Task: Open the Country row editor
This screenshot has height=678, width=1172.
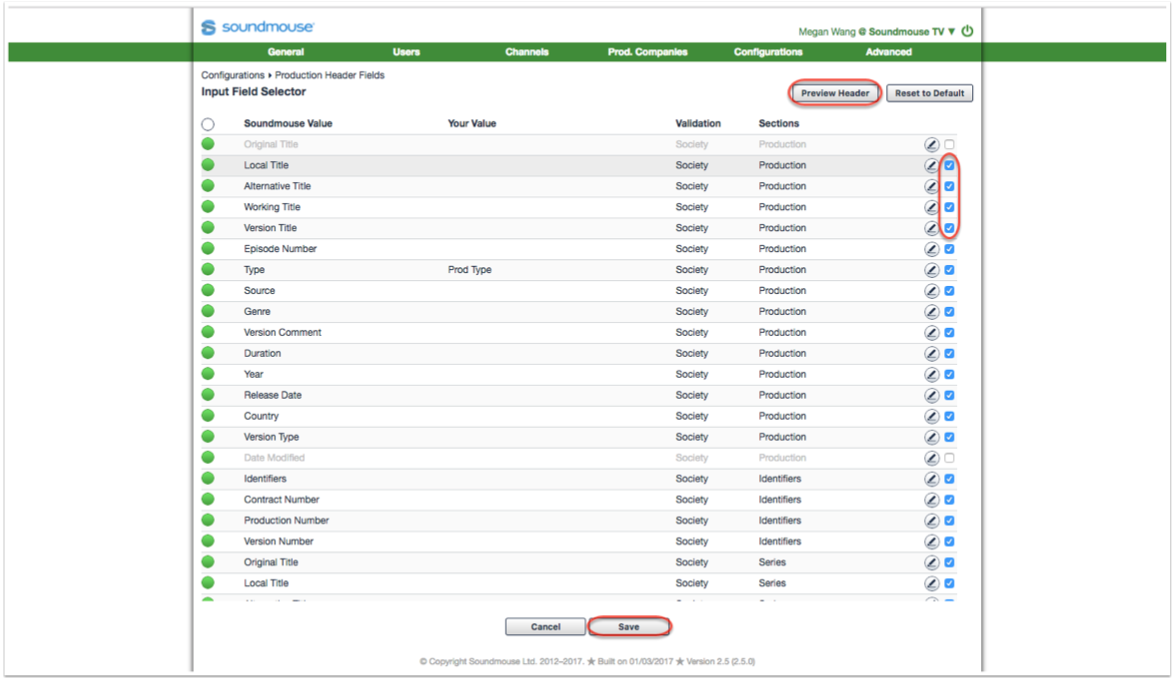Action: point(931,416)
